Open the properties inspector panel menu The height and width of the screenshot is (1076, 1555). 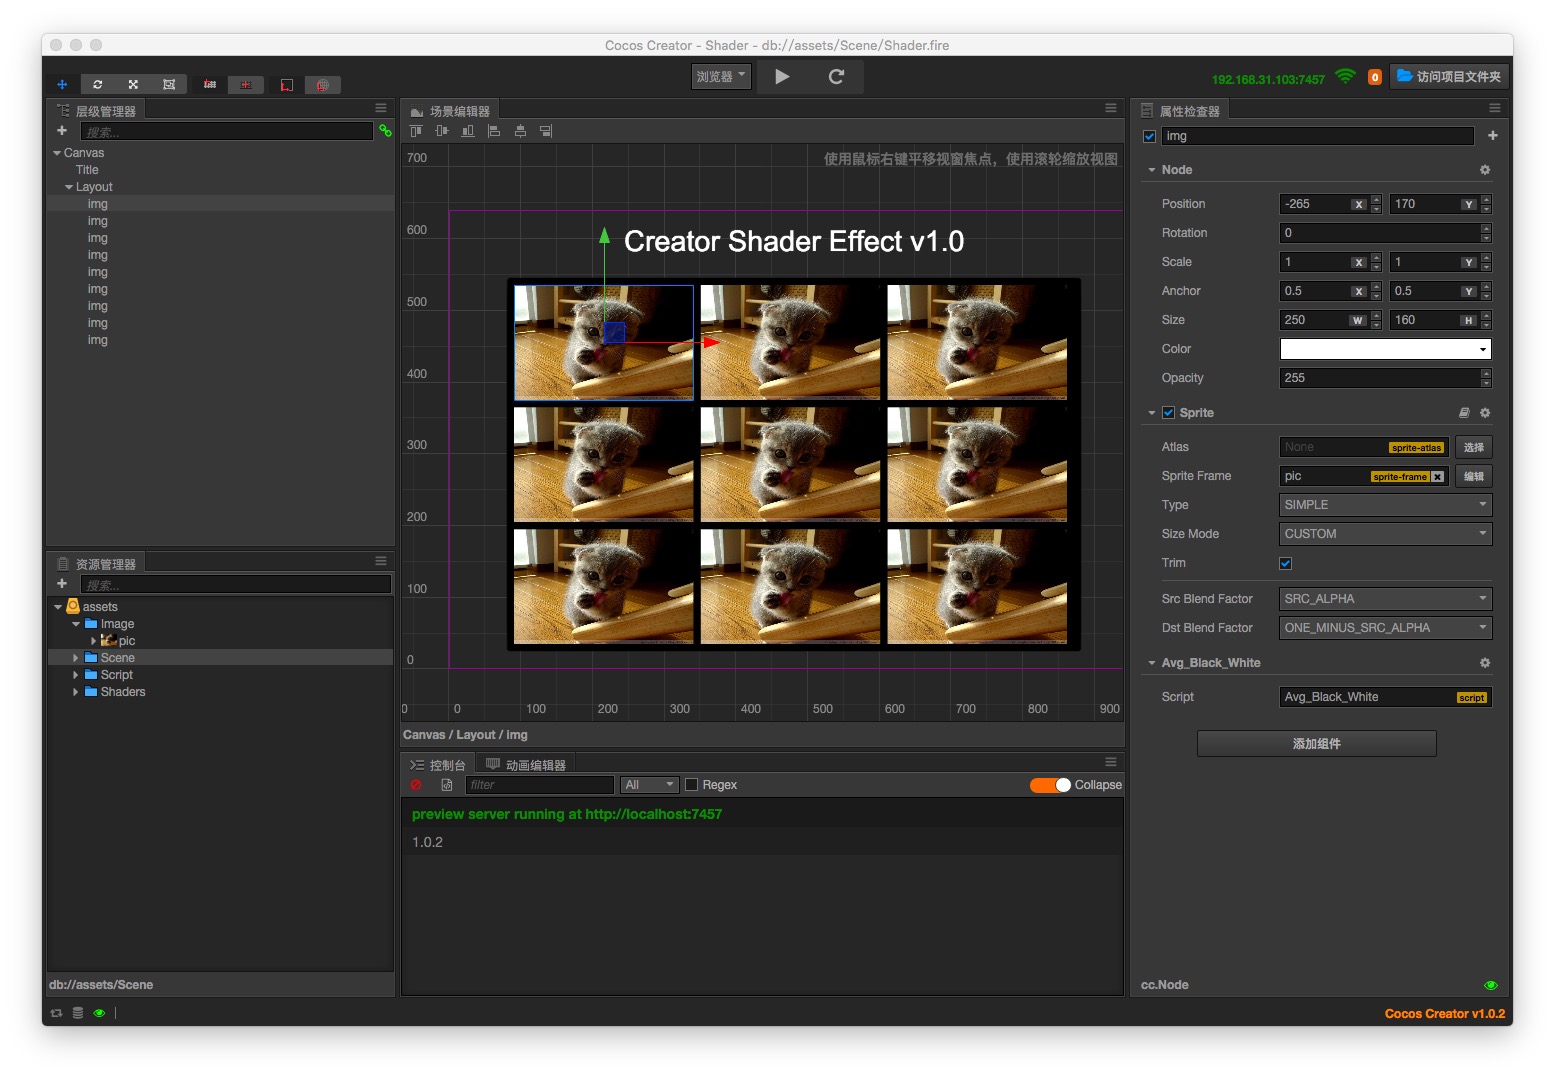click(1495, 108)
